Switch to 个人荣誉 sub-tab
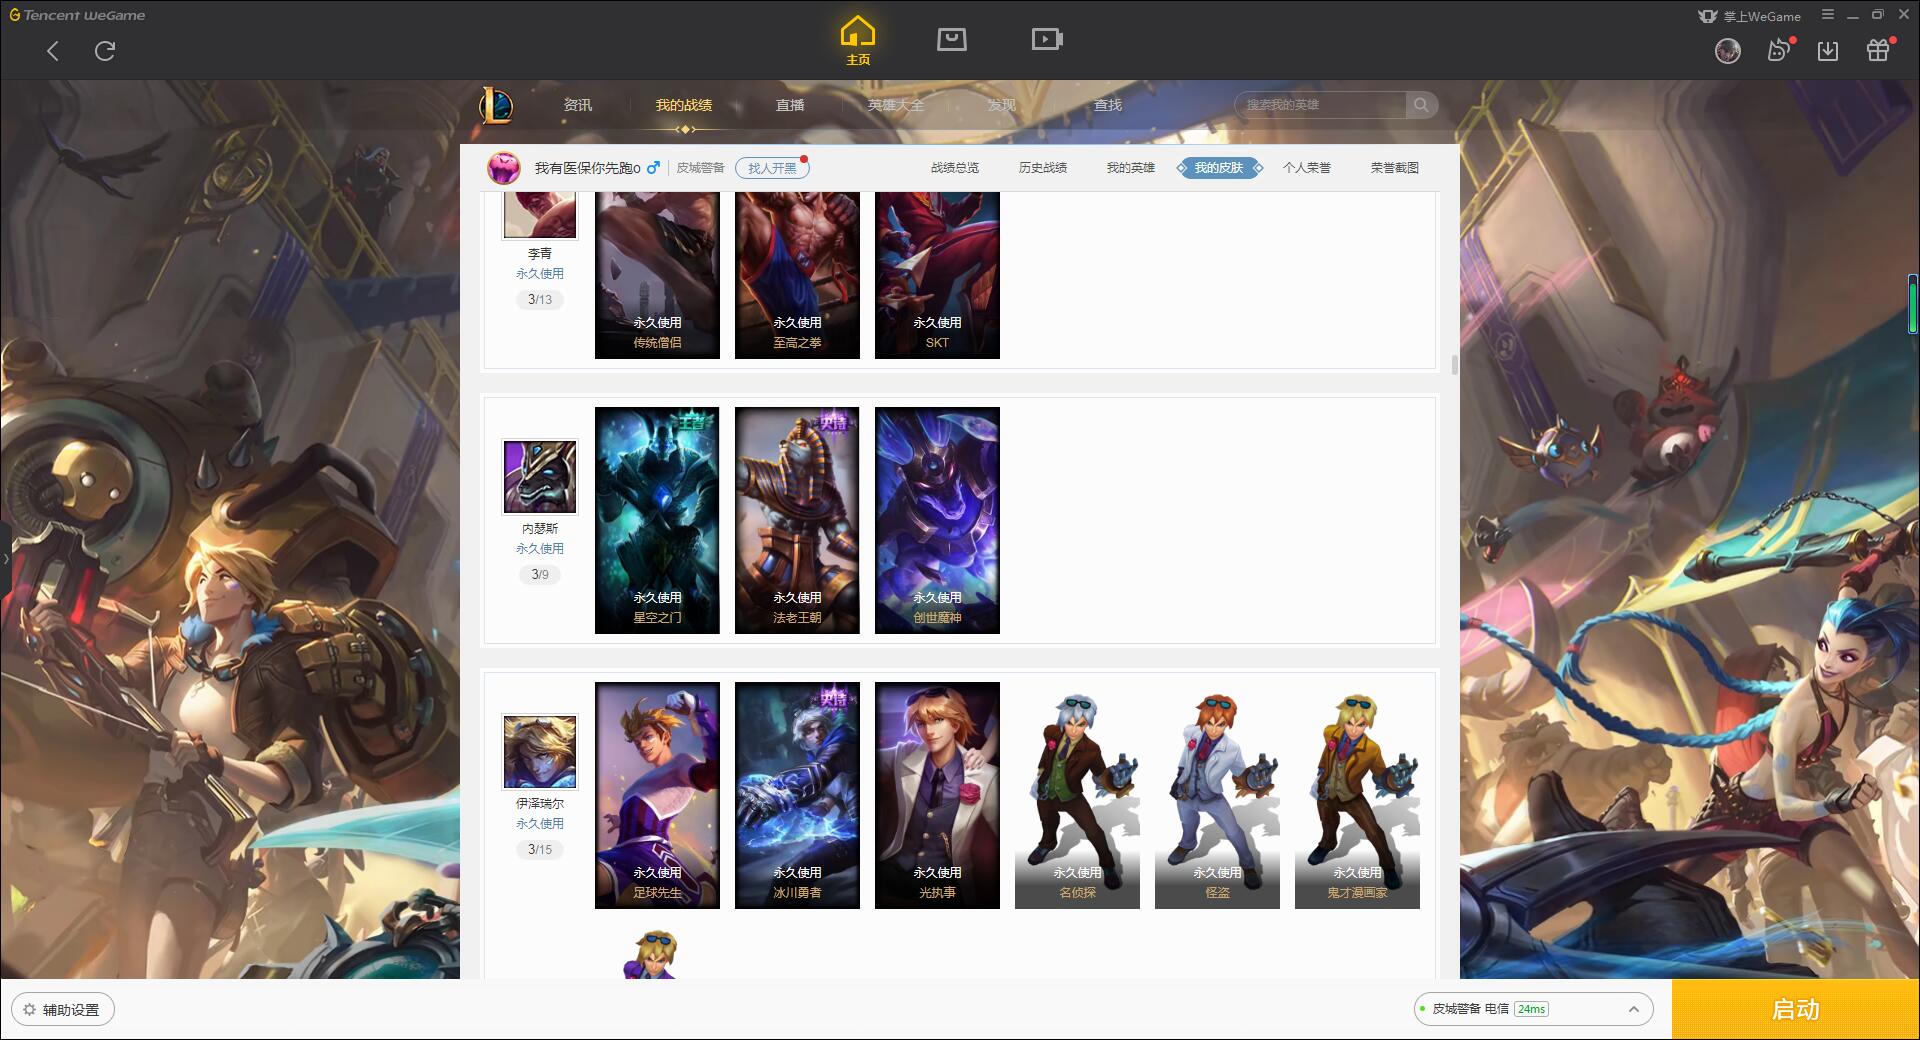This screenshot has height=1040, width=1920. point(1307,168)
